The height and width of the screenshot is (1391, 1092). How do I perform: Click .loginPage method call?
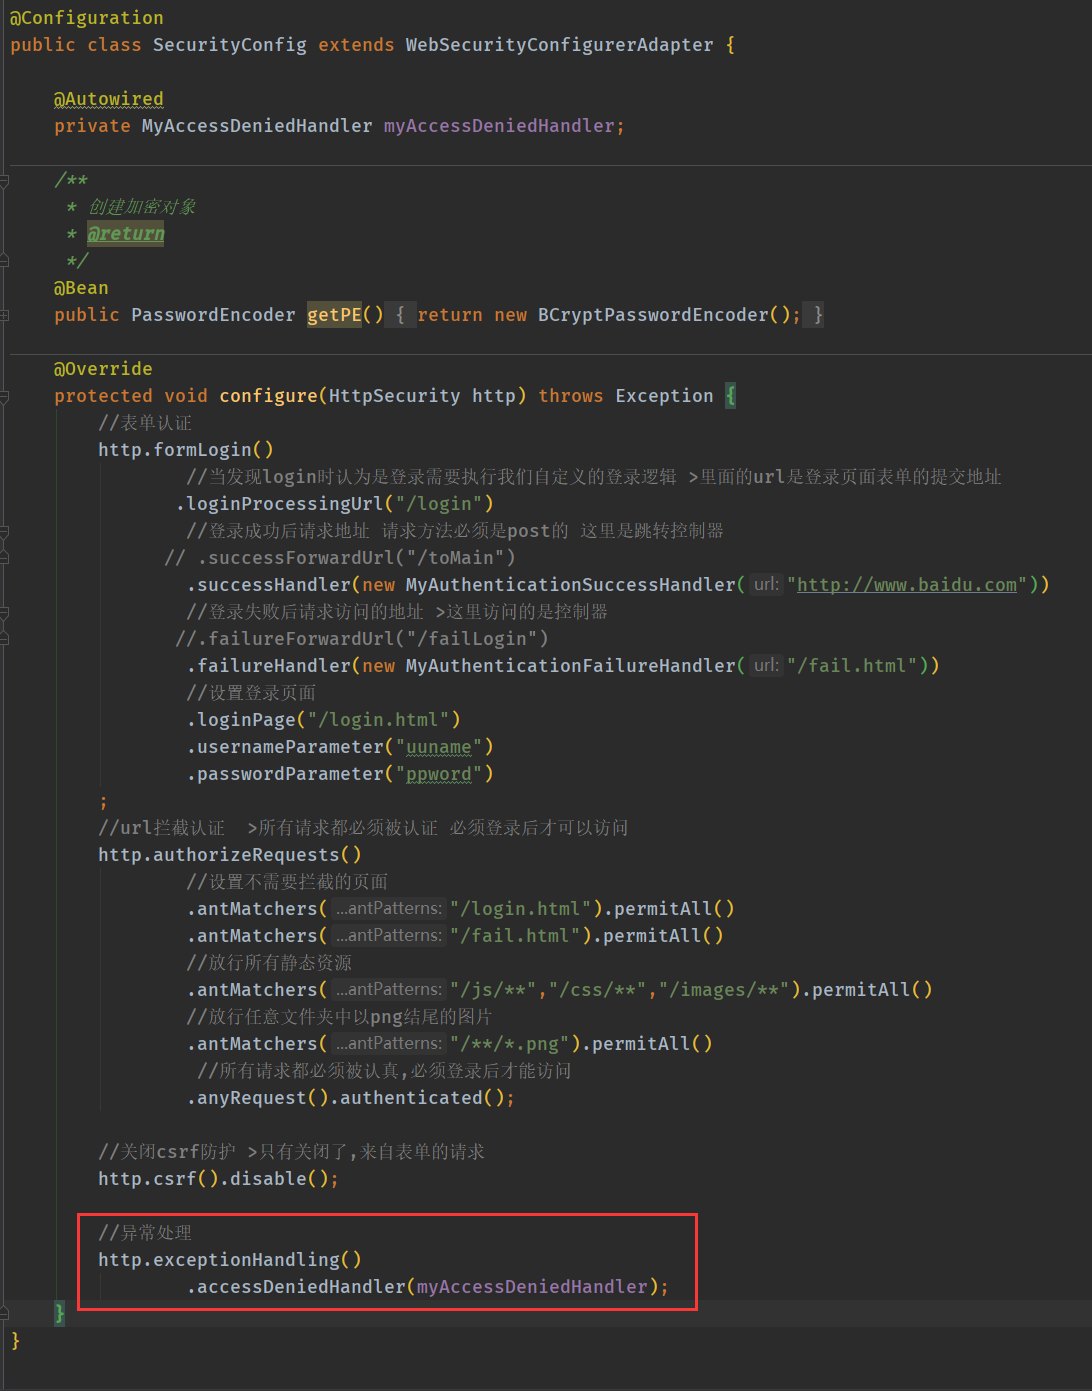(241, 720)
